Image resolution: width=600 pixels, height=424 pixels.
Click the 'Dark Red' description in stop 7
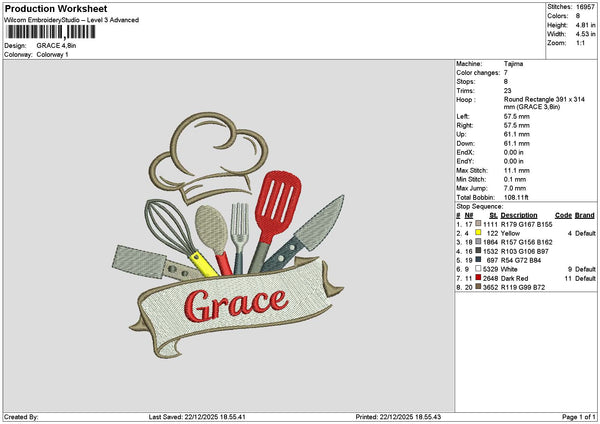coord(514,278)
